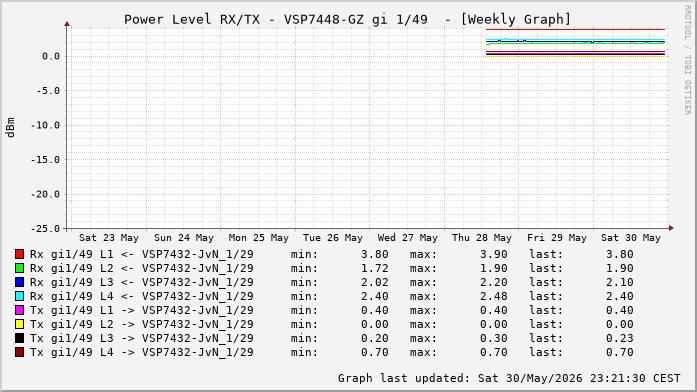Click the green Rx L2 line in the graph
Screen dimensions: 697x392
pos(576,44)
